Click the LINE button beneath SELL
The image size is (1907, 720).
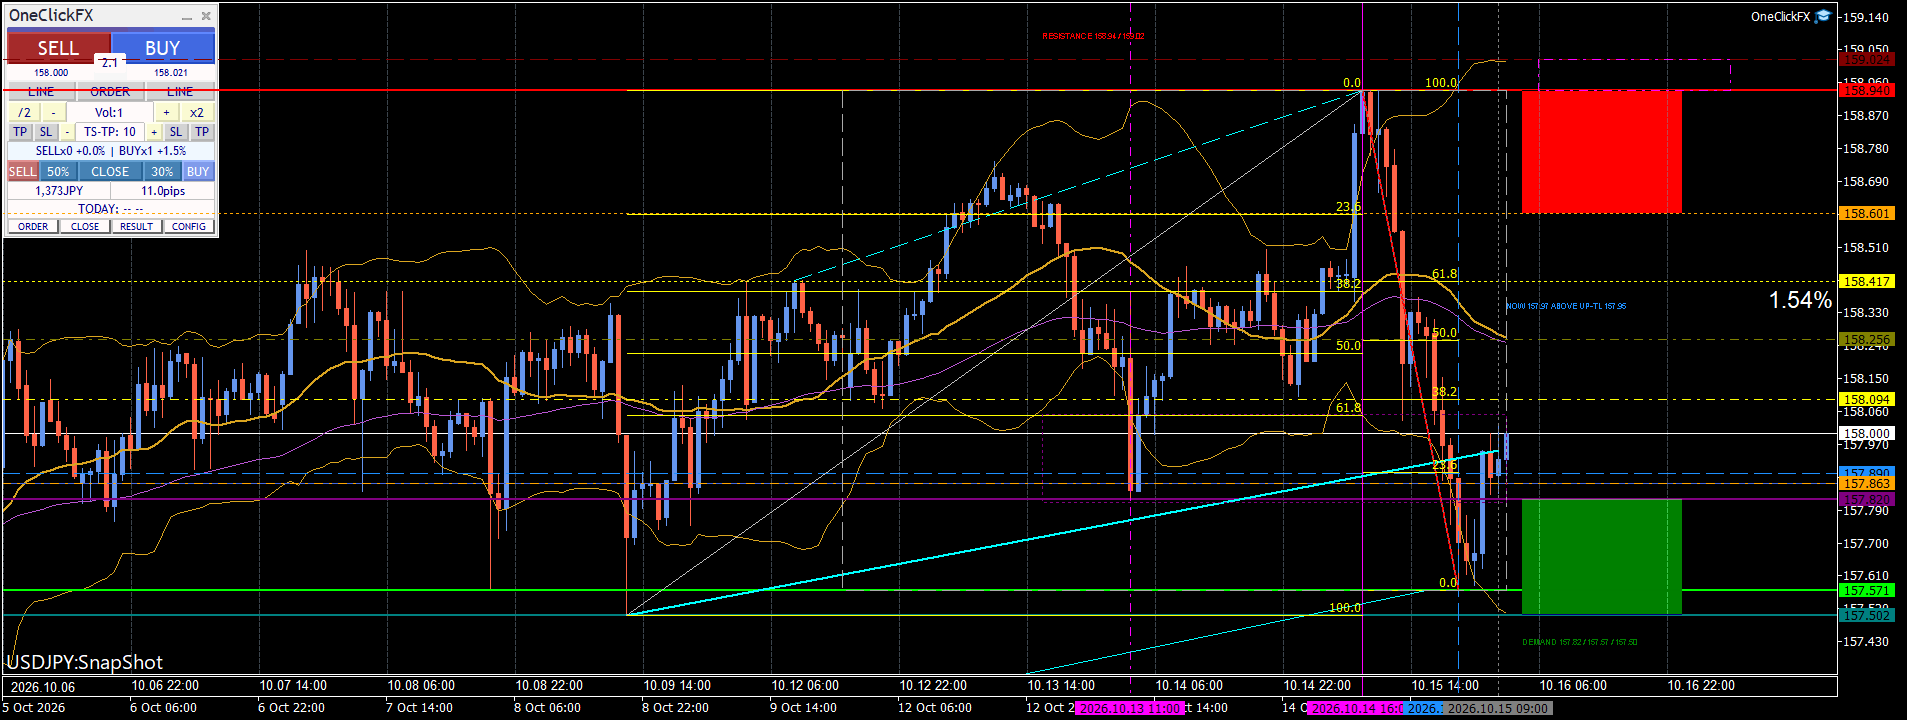pos(41,91)
